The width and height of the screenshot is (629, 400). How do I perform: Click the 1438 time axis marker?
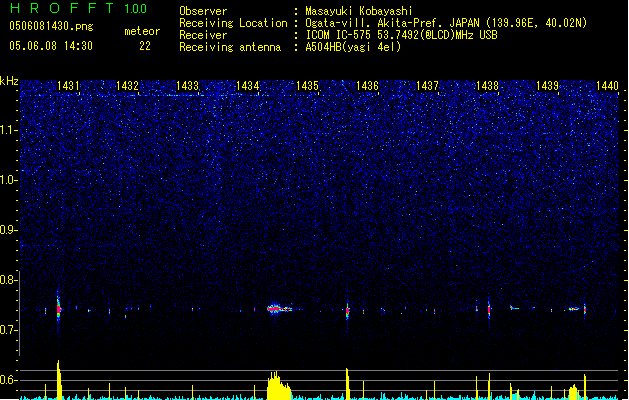click(x=487, y=86)
